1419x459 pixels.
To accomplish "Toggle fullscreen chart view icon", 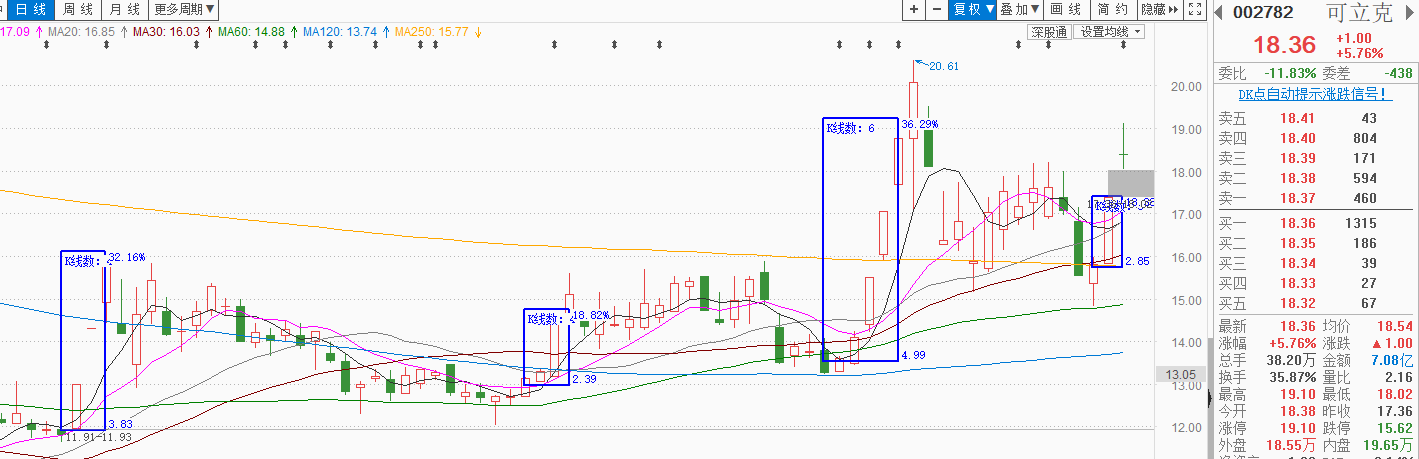I will 1194,10.
